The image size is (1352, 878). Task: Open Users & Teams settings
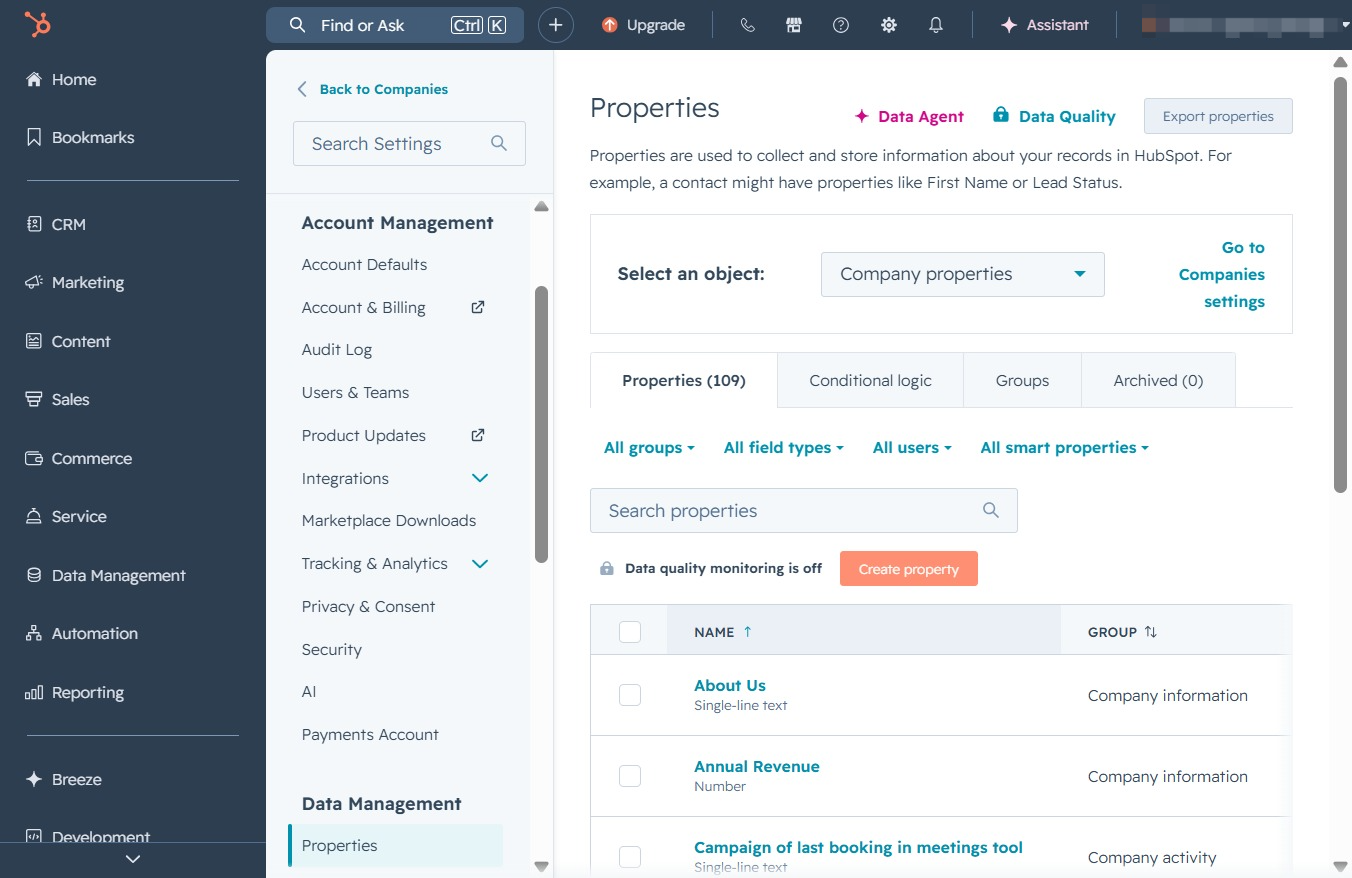click(x=355, y=392)
